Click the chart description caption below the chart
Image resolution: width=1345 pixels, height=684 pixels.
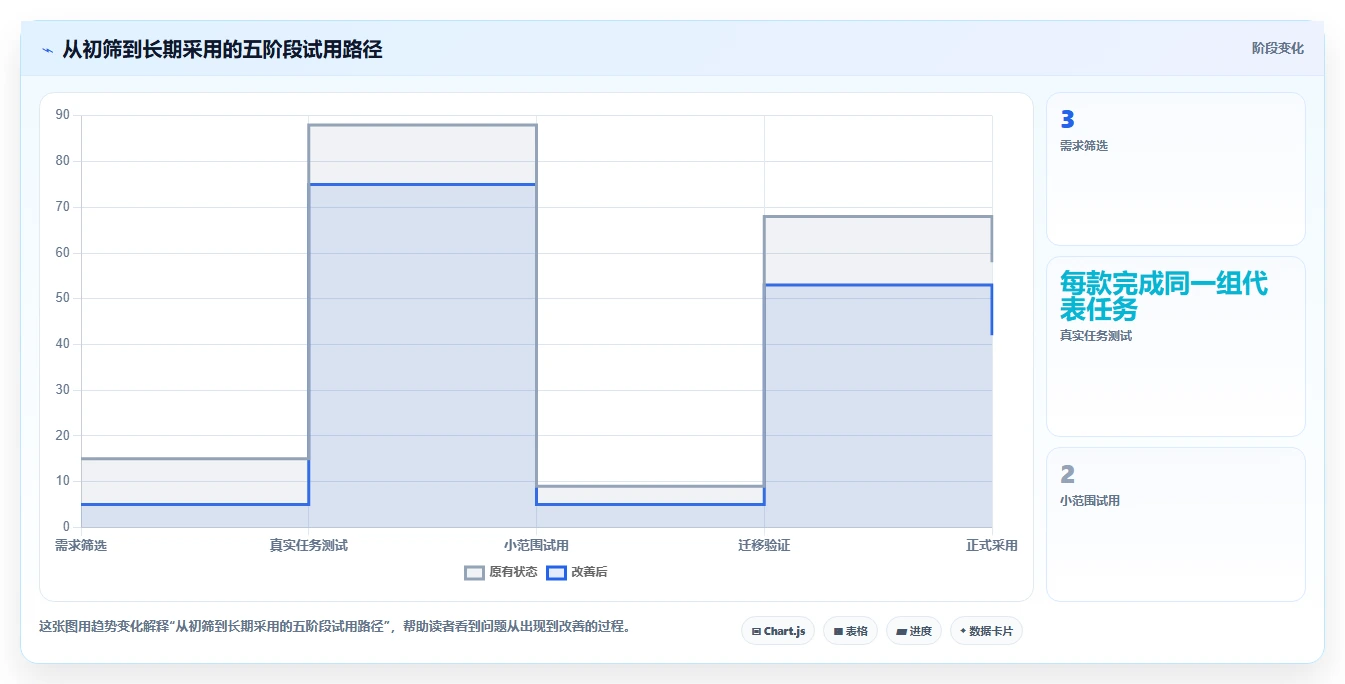335,627
